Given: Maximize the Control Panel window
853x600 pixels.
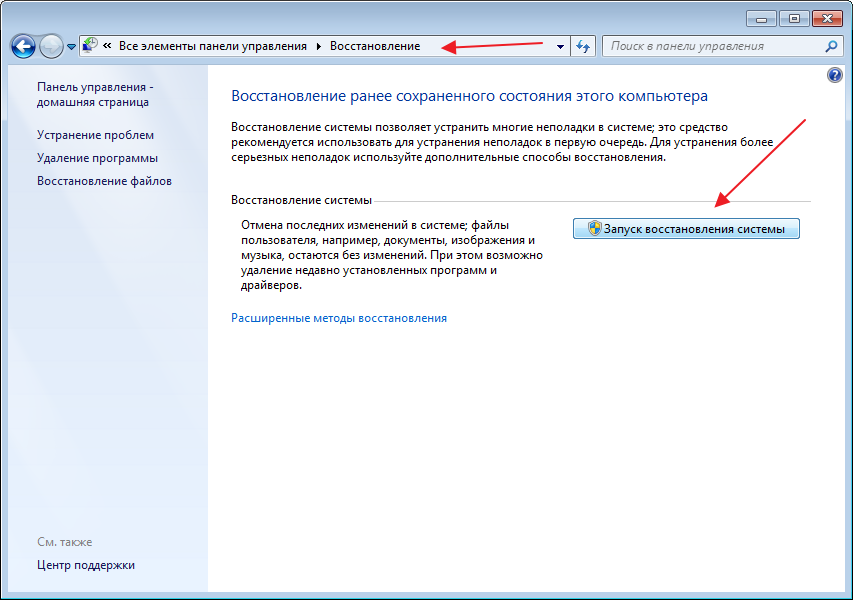Looking at the screenshot, I should [796, 18].
